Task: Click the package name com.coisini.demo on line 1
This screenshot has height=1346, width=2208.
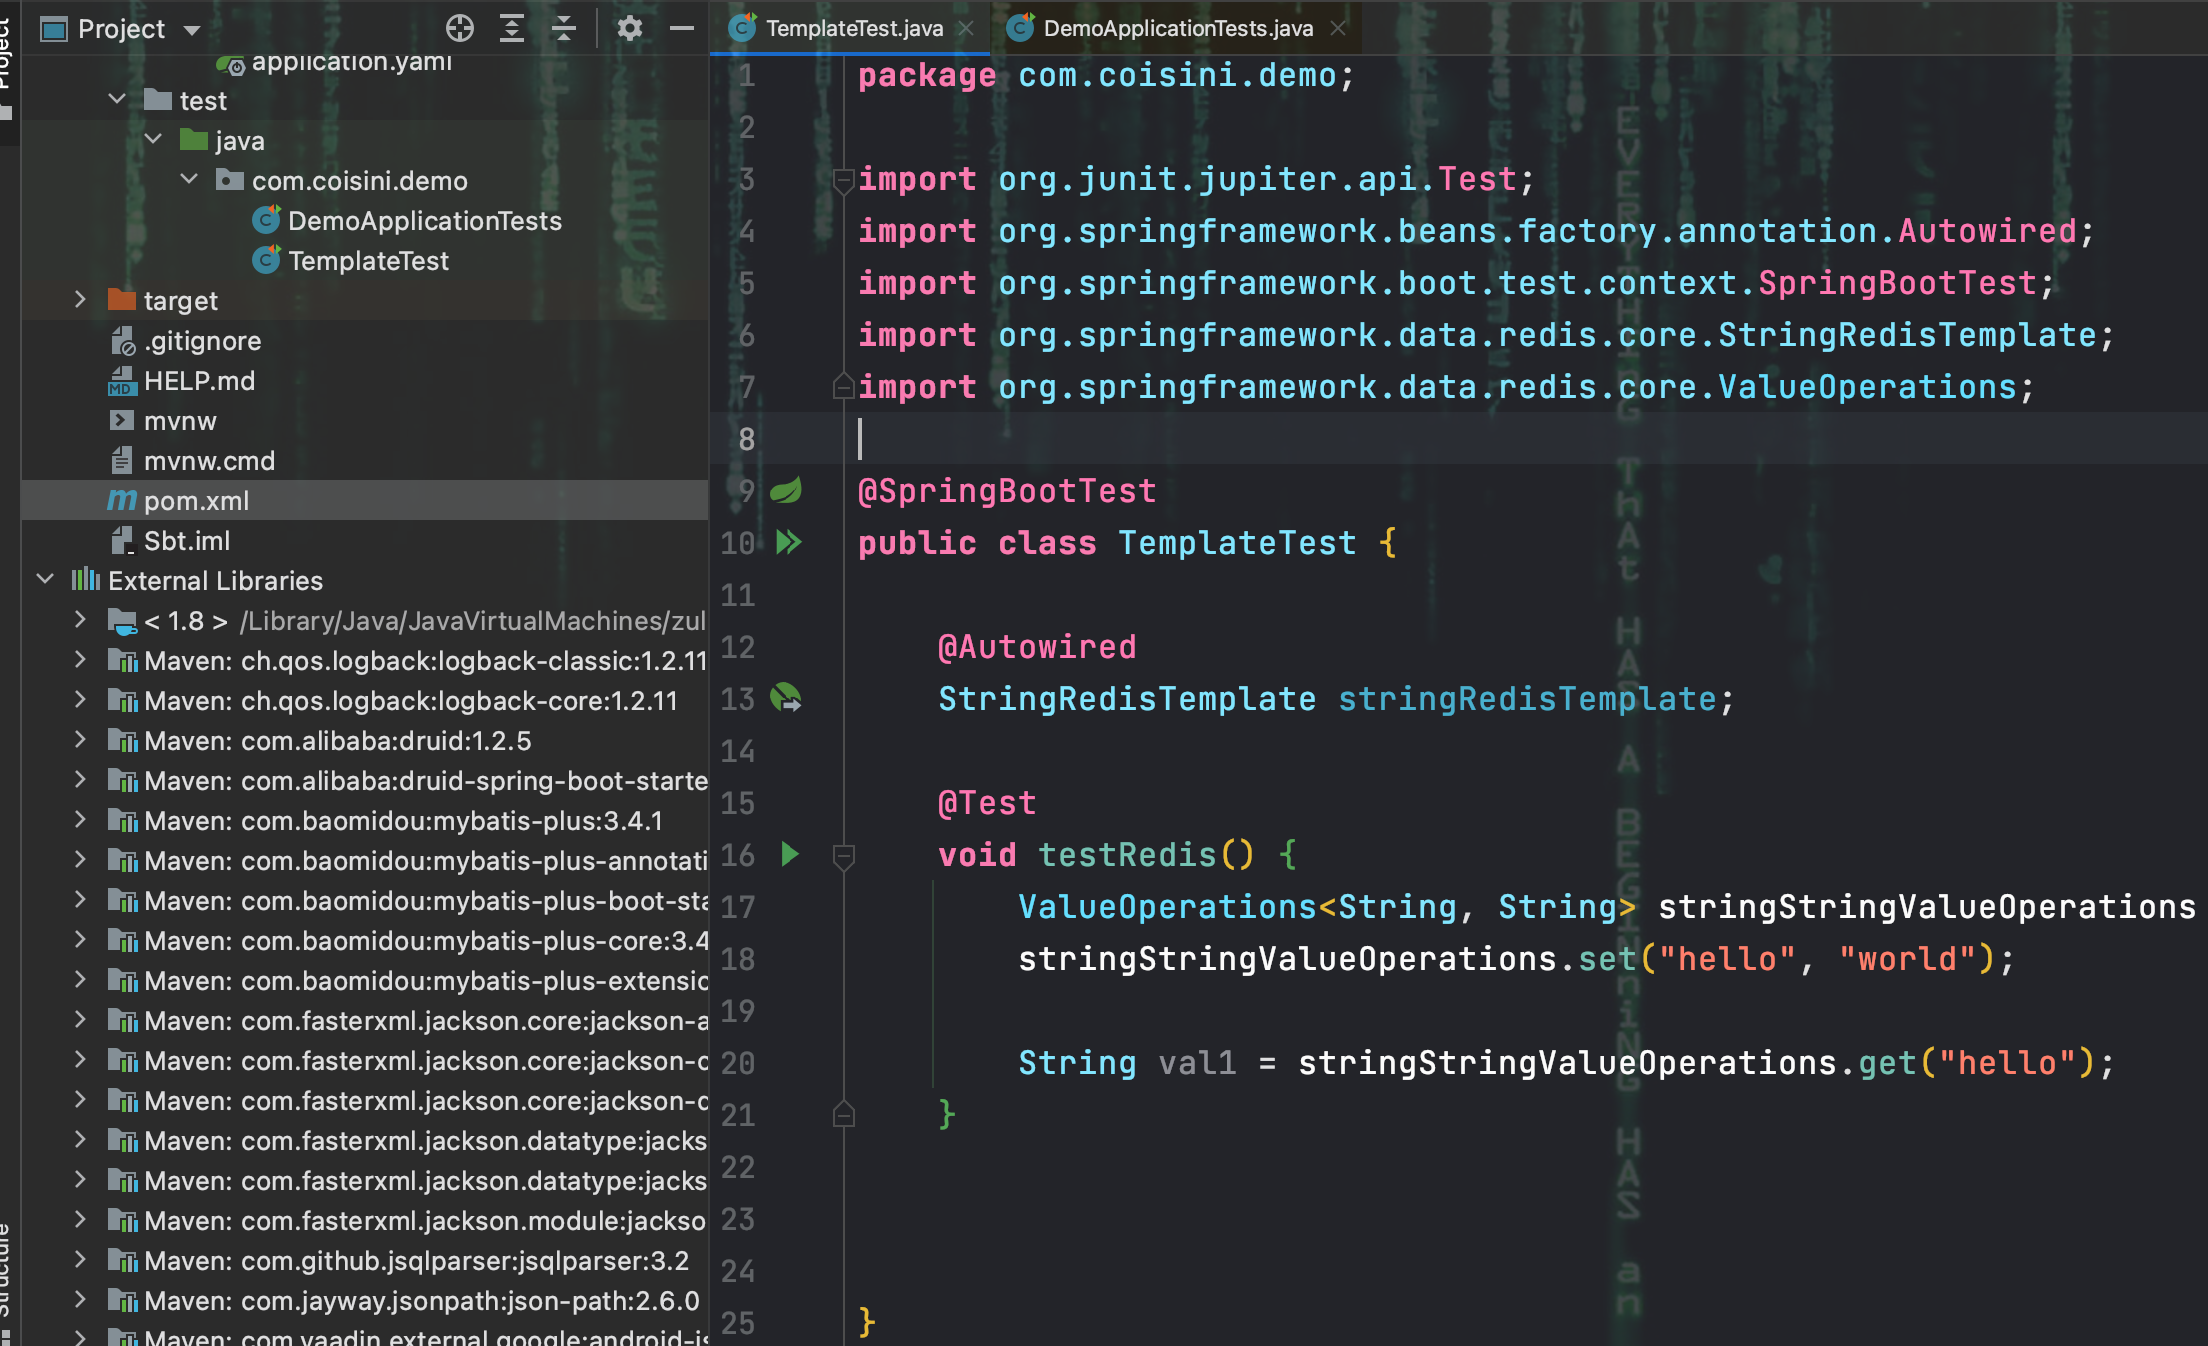Action: [1177, 75]
